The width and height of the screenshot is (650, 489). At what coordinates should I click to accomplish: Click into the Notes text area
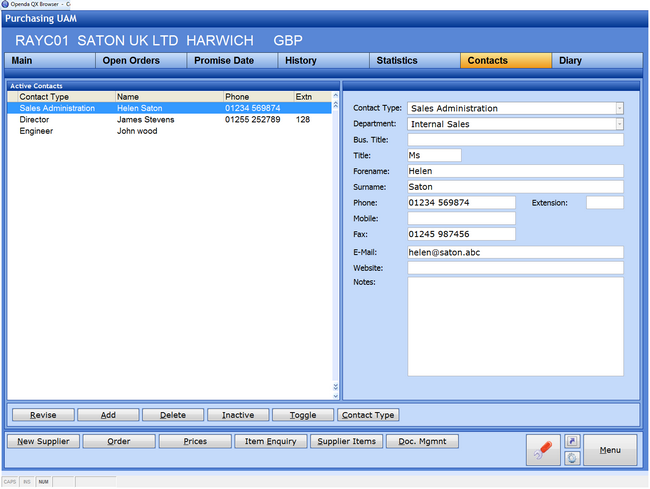(x=515, y=327)
